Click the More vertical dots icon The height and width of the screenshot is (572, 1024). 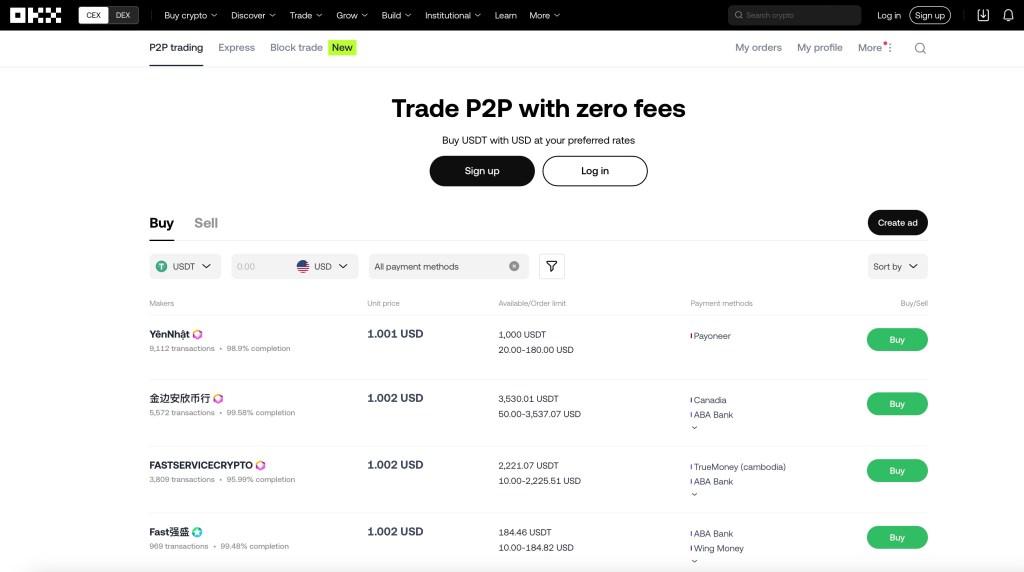tap(890, 48)
